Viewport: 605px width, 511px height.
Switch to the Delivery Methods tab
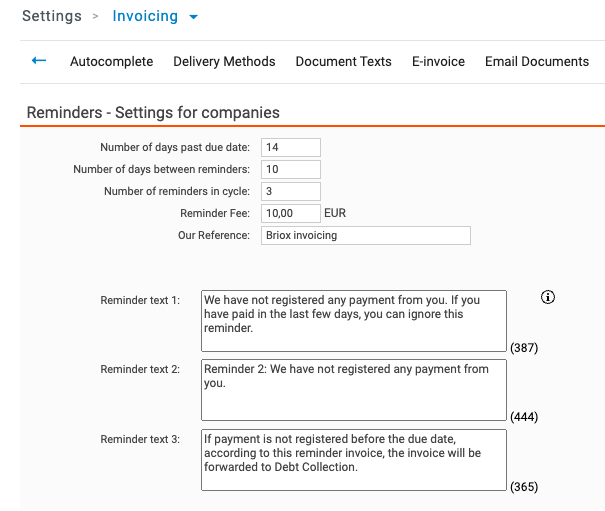(x=224, y=62)
